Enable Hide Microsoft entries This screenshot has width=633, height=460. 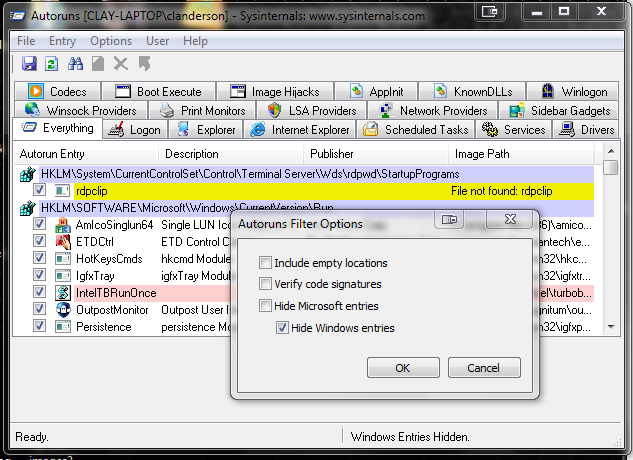click(x=265, y=305)
